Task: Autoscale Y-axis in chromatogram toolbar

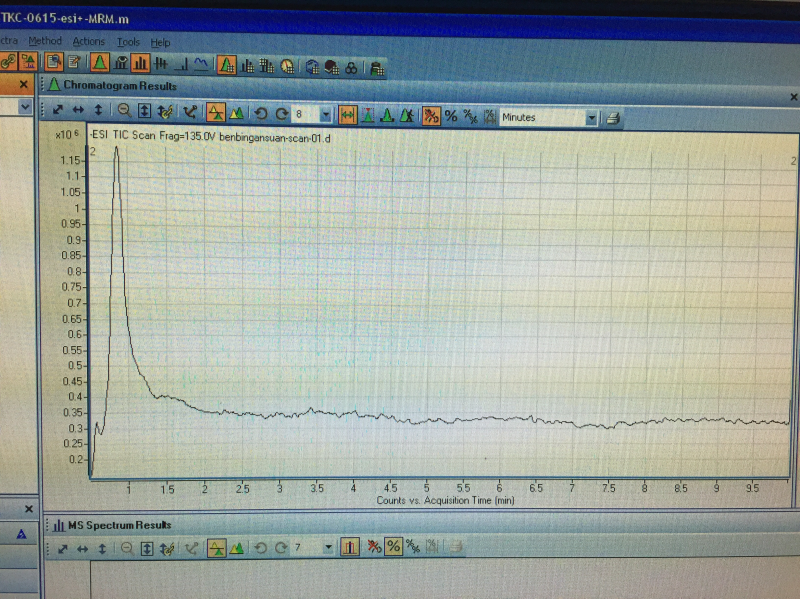Action: click(x=98, y=110)
